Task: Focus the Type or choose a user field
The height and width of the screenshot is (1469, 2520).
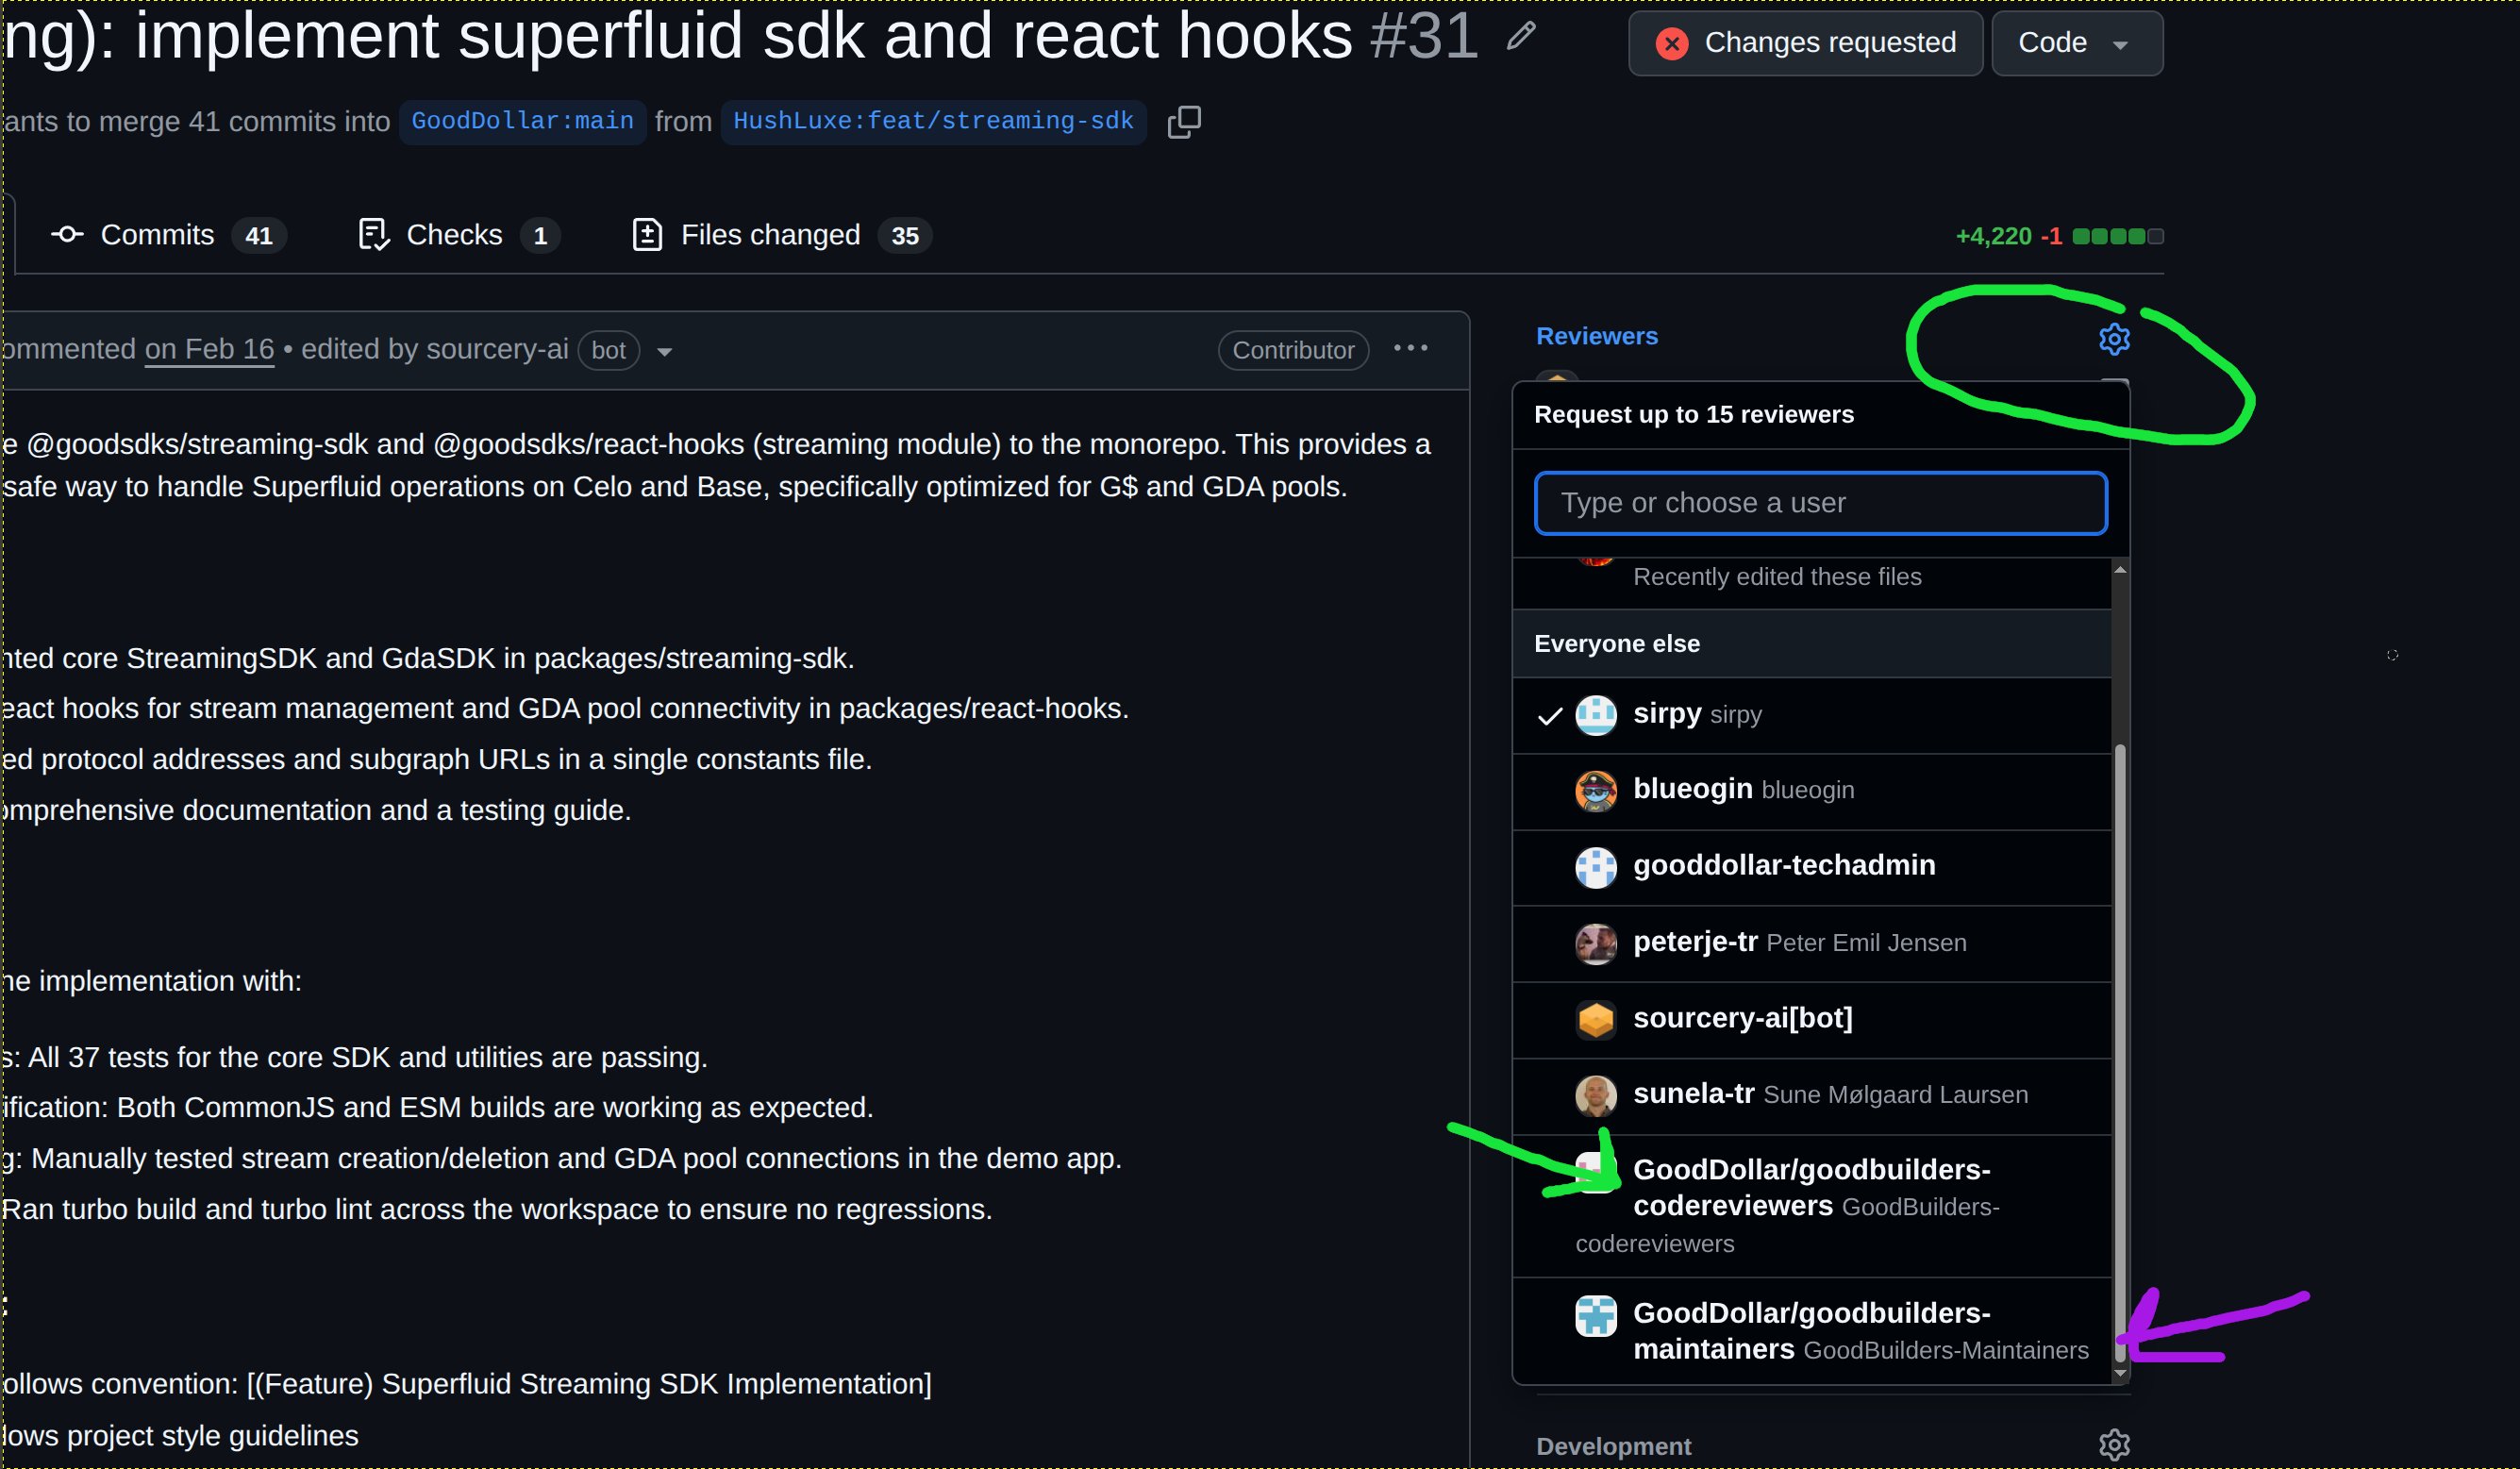Action: [1820, 503]
